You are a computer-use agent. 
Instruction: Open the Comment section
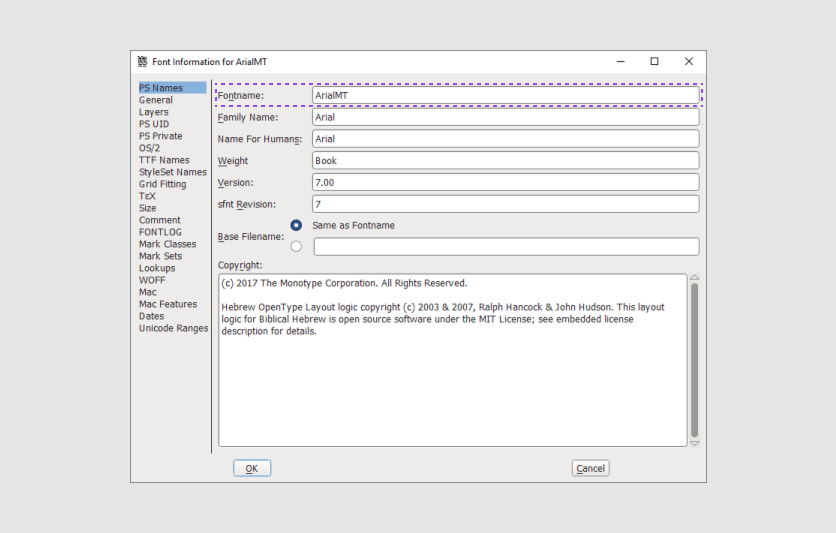coord(159,220)
